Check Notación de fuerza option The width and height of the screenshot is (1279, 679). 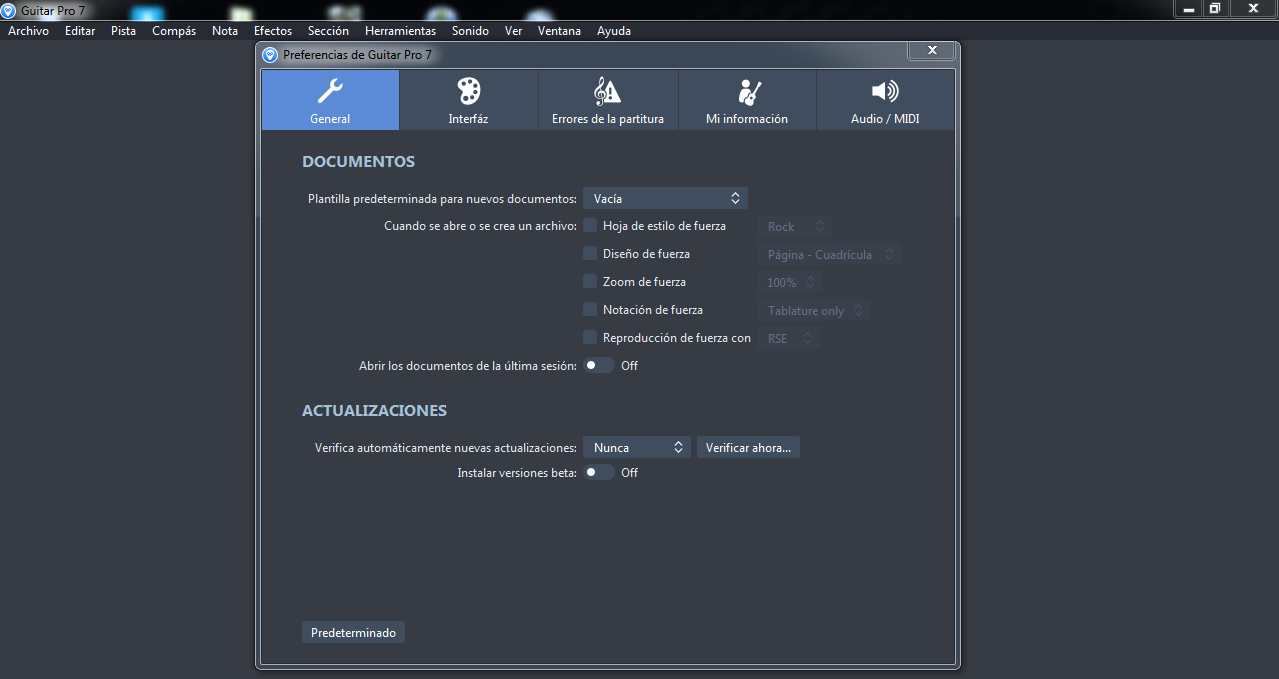[x=590, y=309]
